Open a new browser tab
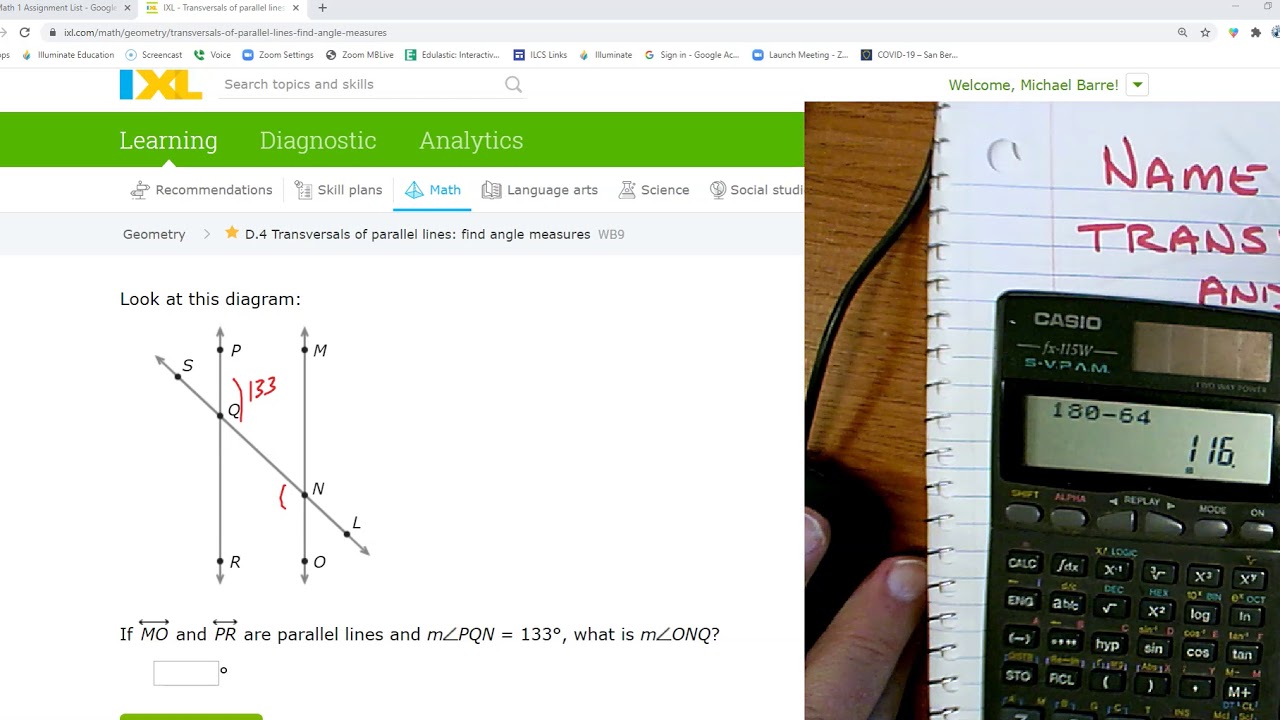 (322, 8)
